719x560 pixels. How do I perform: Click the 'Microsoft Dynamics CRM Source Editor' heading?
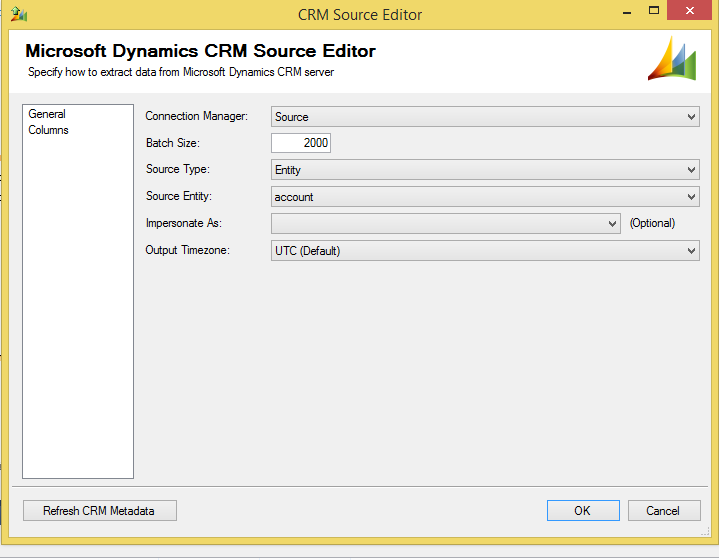(200, 51)
